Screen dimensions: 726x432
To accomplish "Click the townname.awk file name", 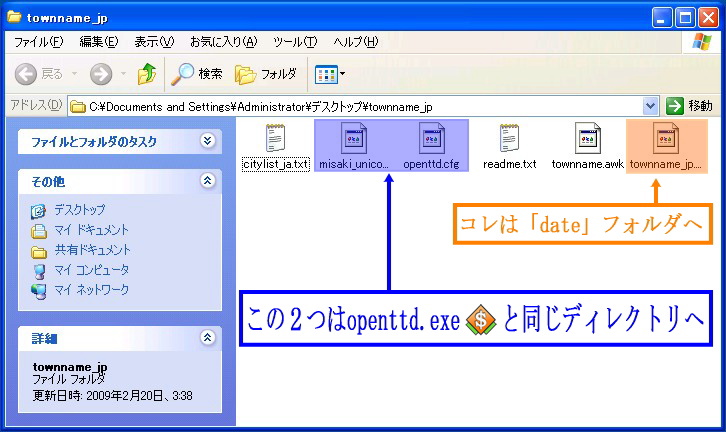I will tap(588, 164).
